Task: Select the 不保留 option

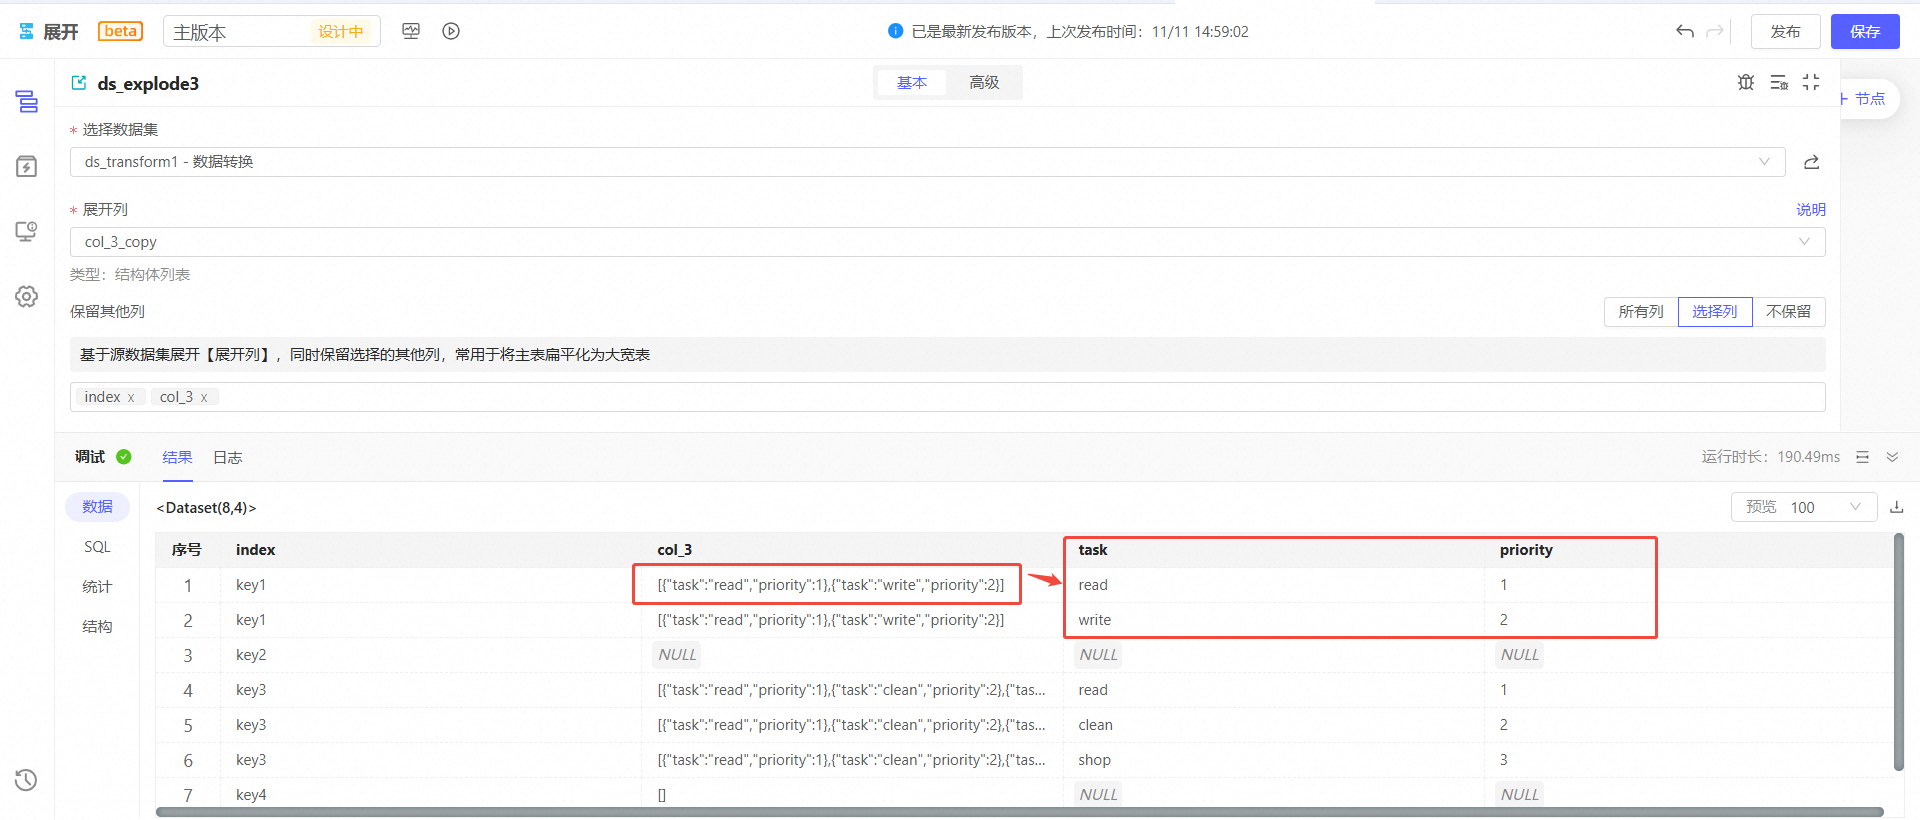Action: click(1788, 312)
